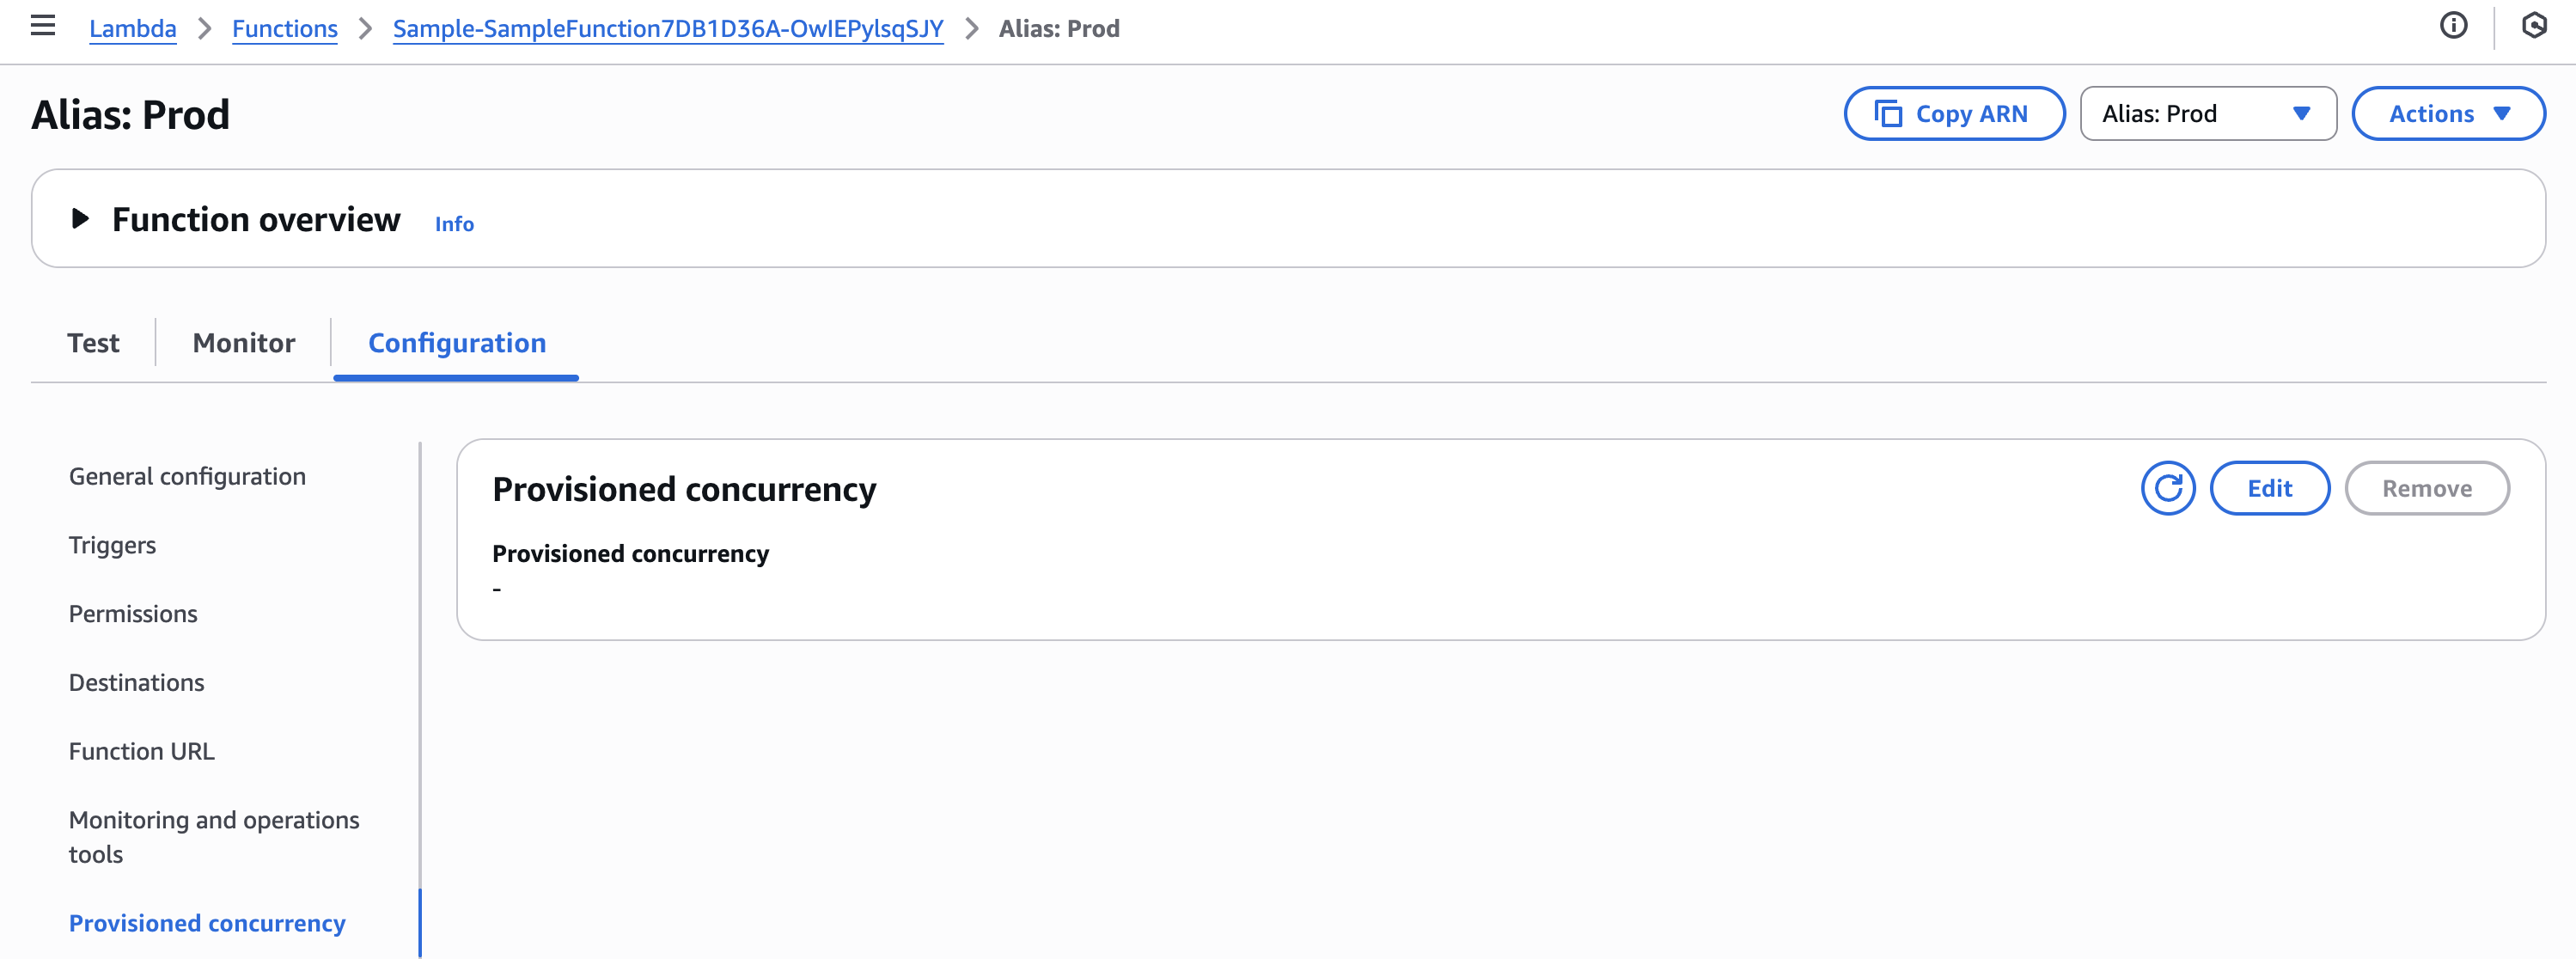
Task: Select General configuration in sidebar
Action: click(187, 477)
